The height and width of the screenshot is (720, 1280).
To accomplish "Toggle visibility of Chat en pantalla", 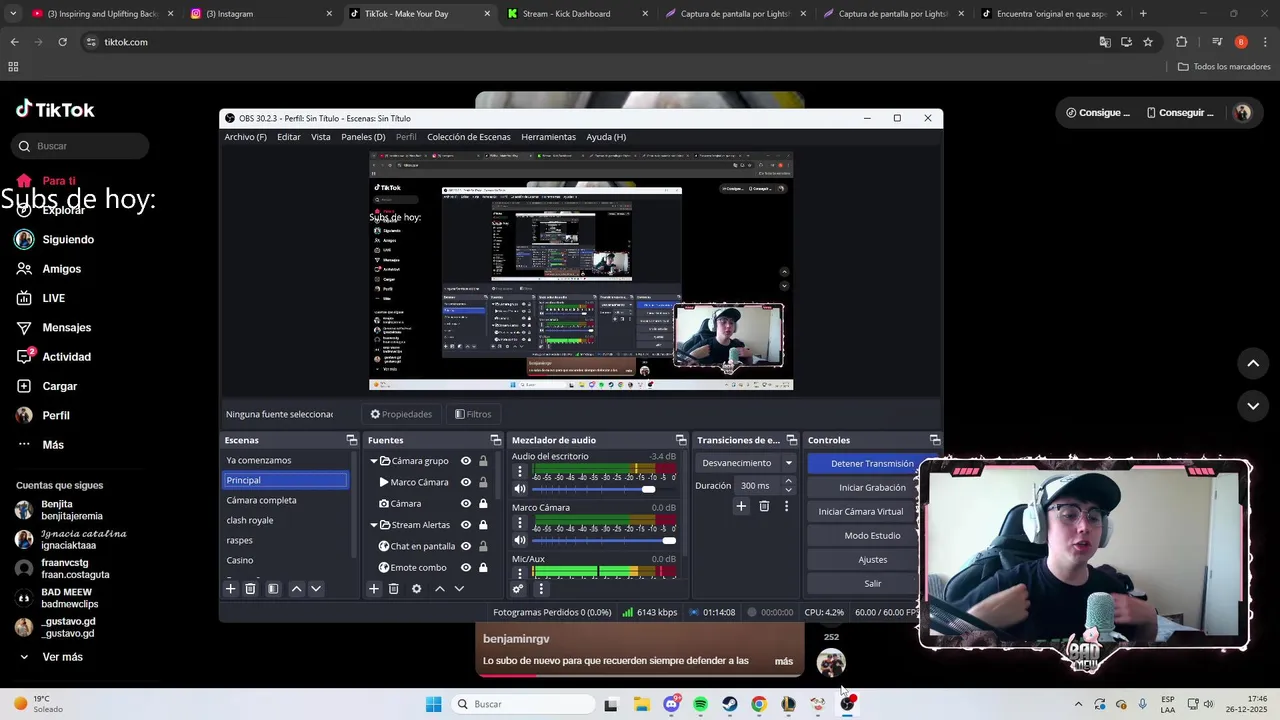I will tap(466, 546).
